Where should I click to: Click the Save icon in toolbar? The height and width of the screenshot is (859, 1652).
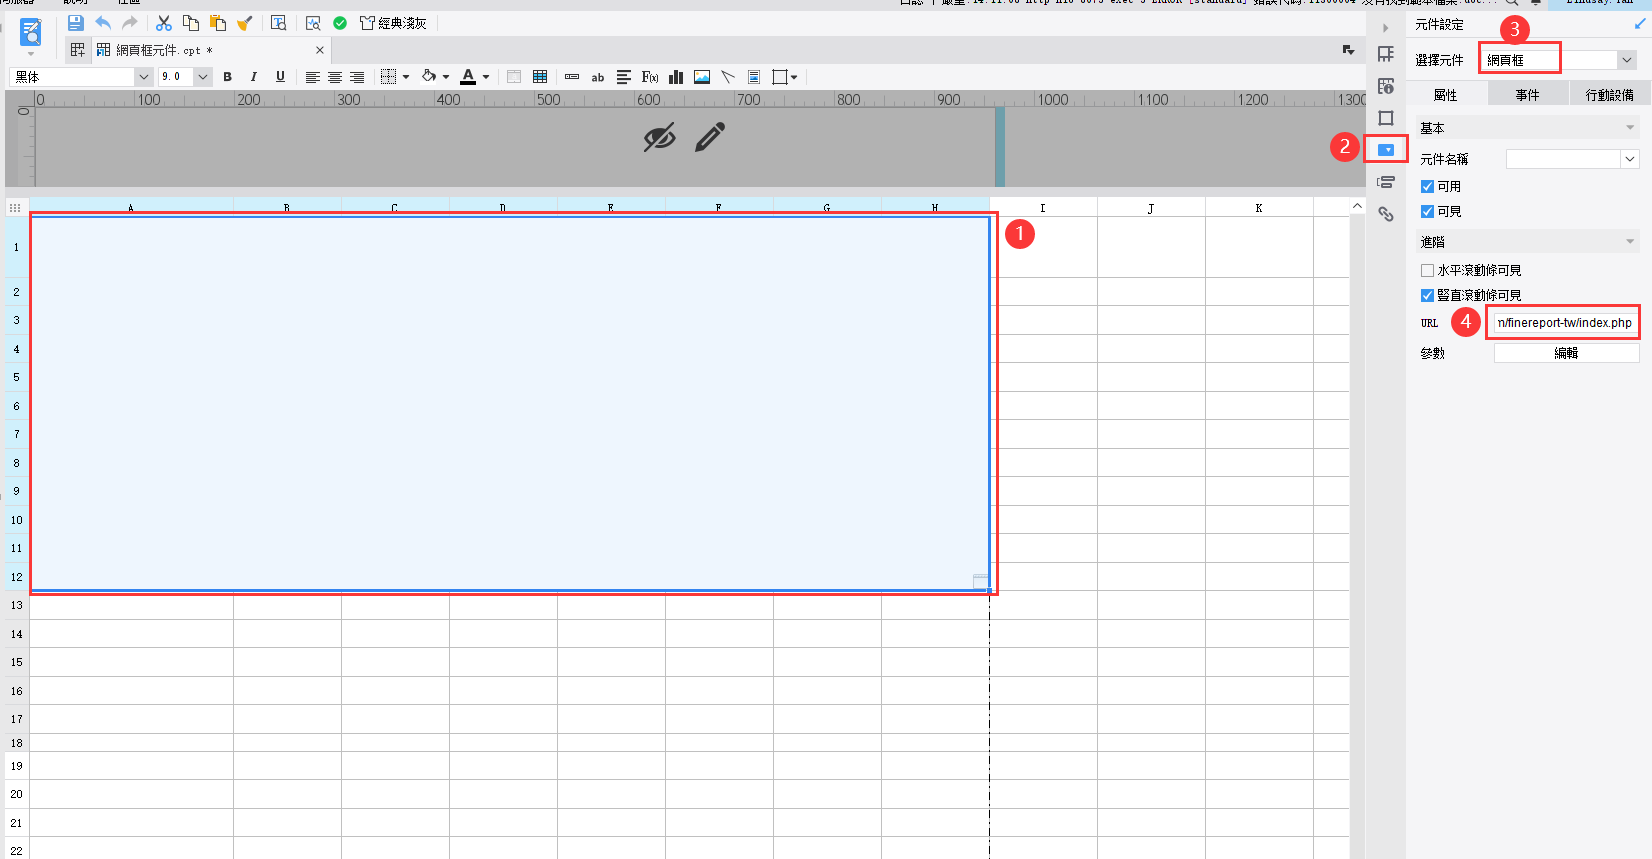coord(75,23)
